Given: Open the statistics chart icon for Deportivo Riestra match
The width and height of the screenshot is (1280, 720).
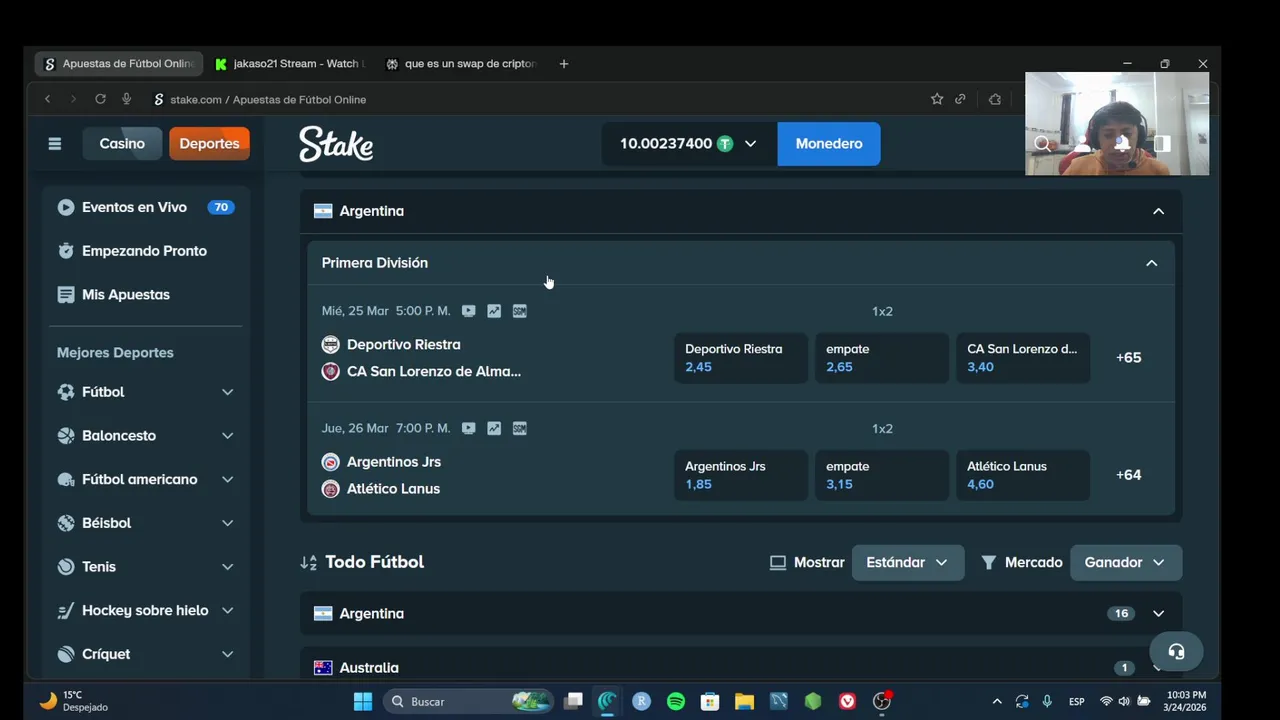Looking at the screenshot, I should (494, 311).
